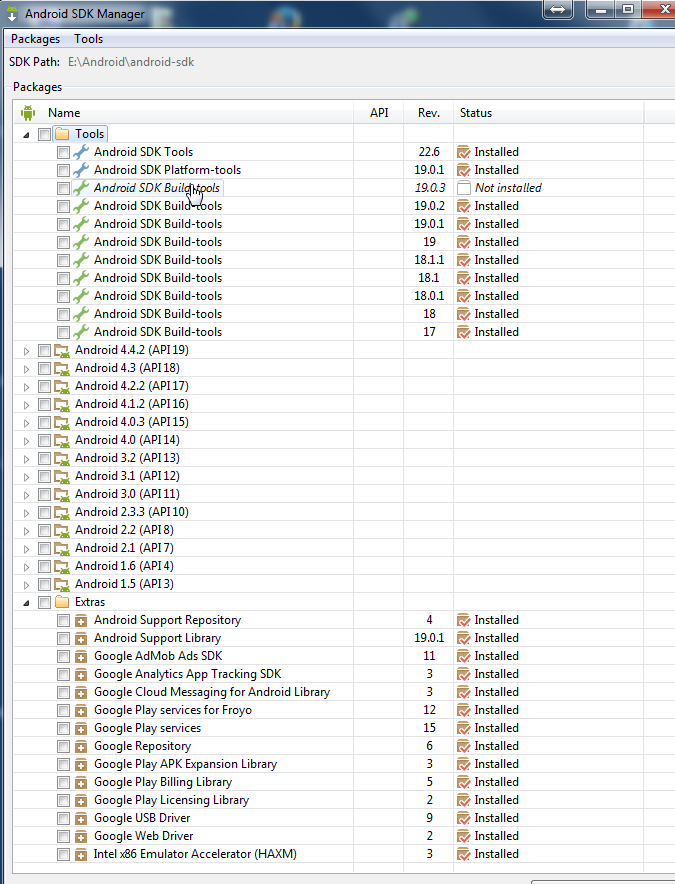Click installed status icon for Google Cloud Messaging
This screenshot has width=675, height=884.
[x=464, y=692]
